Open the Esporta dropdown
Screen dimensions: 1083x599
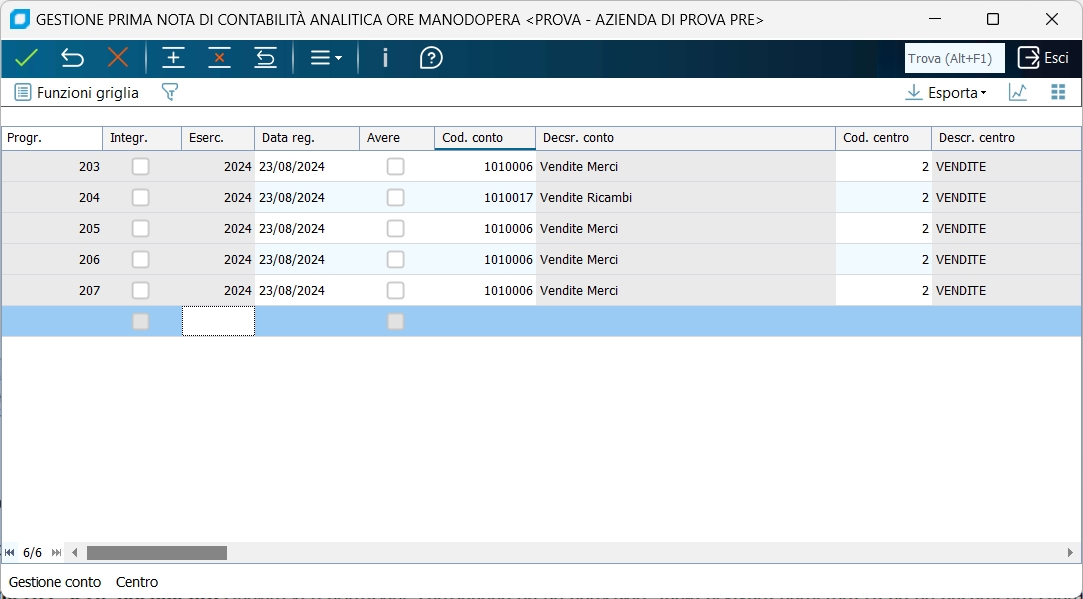click(945, 92)
